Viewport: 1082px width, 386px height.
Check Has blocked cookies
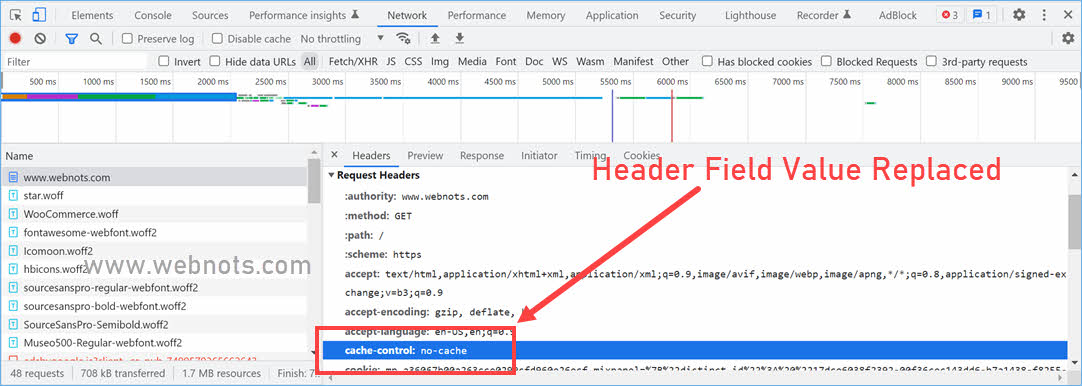[707, 61]
